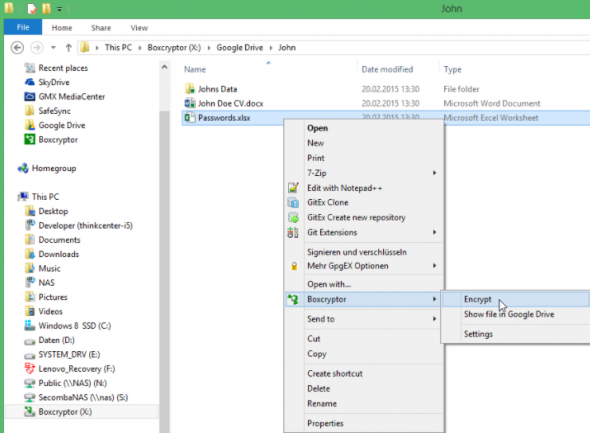The width and height of the screenshot is (590, 433).
Task: Click the Notepad++ icon in the context menu
Action: (293, 188)
